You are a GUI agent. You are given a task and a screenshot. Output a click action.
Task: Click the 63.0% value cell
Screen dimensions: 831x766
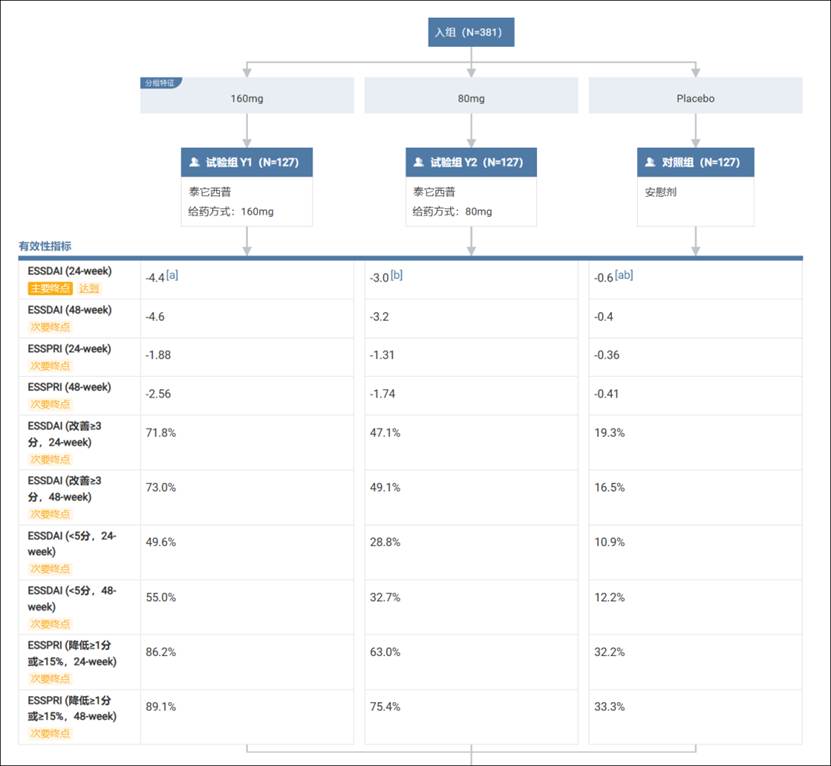pyautogui.click(x=471, y=662)
